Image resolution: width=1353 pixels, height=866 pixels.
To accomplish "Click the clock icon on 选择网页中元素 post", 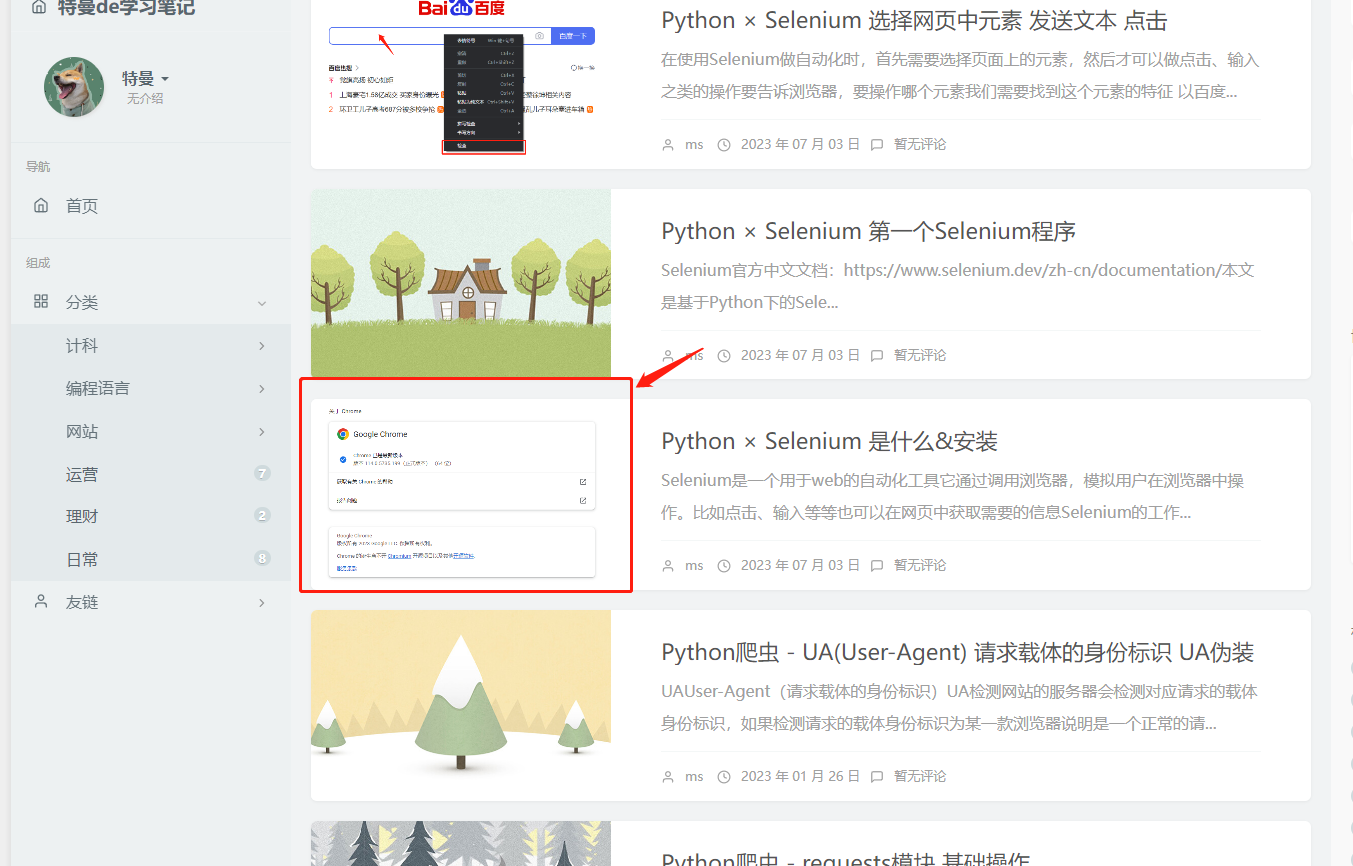I will pyautogui.click(x=724, y=144).
